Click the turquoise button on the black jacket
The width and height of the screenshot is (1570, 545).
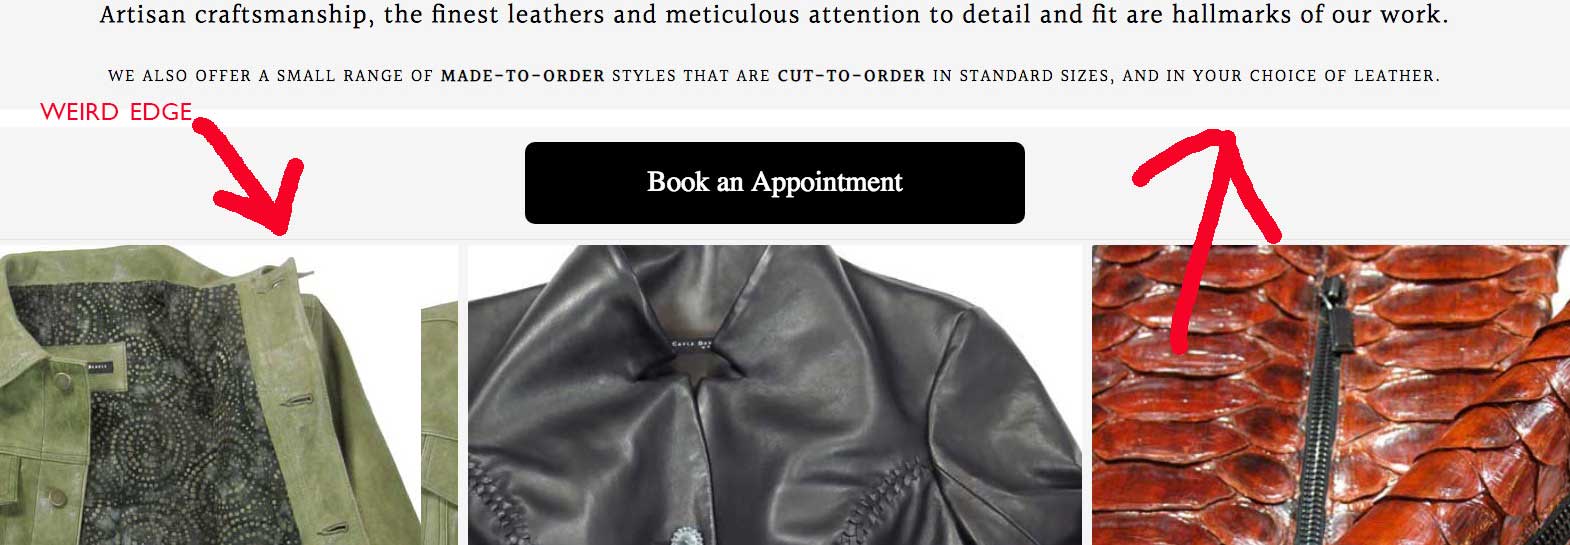point(684,535)
